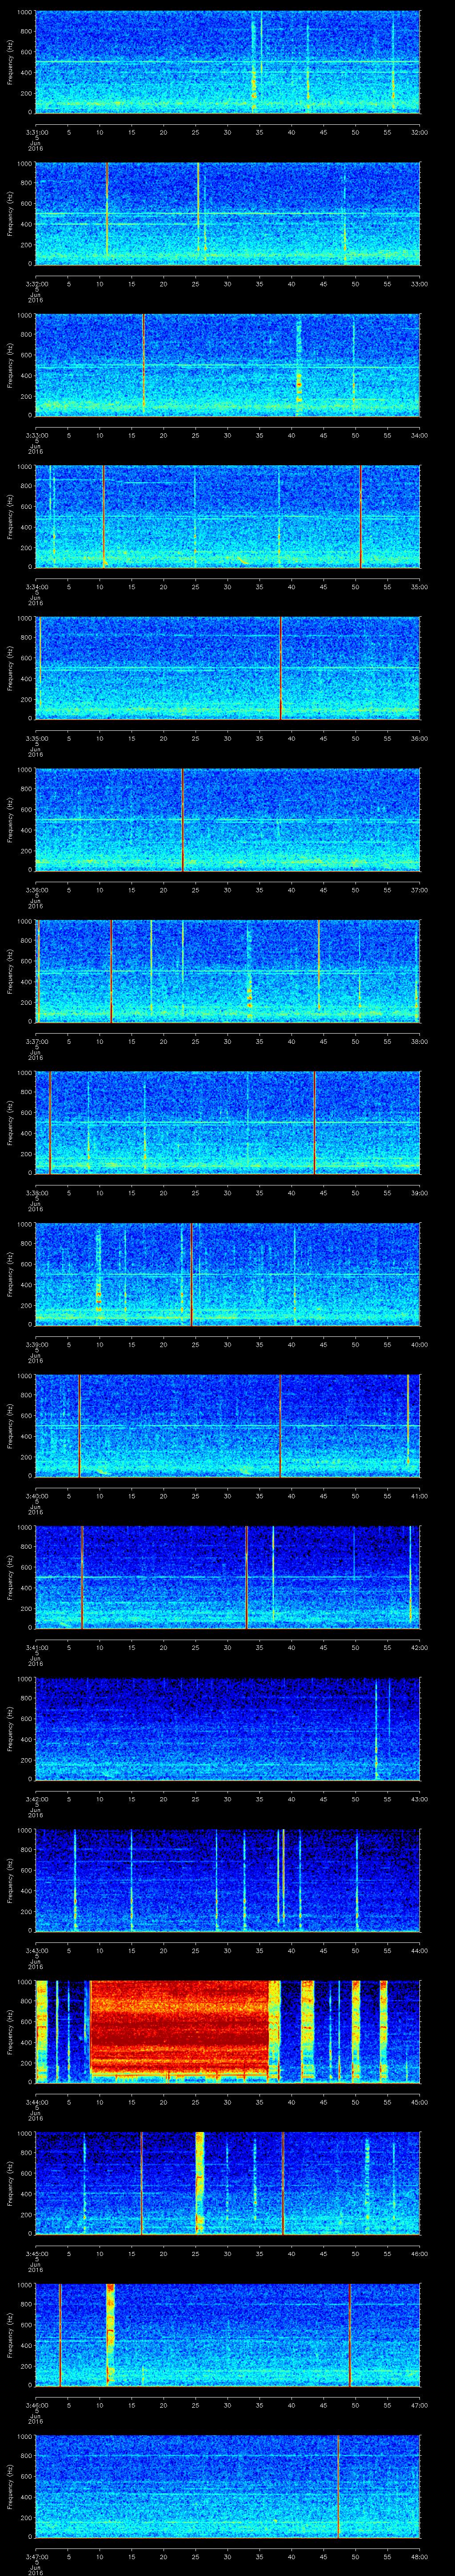Screen dimensions: 455x2576
Task: Click the '3:32:00' start time label
Action: [36, 284]
